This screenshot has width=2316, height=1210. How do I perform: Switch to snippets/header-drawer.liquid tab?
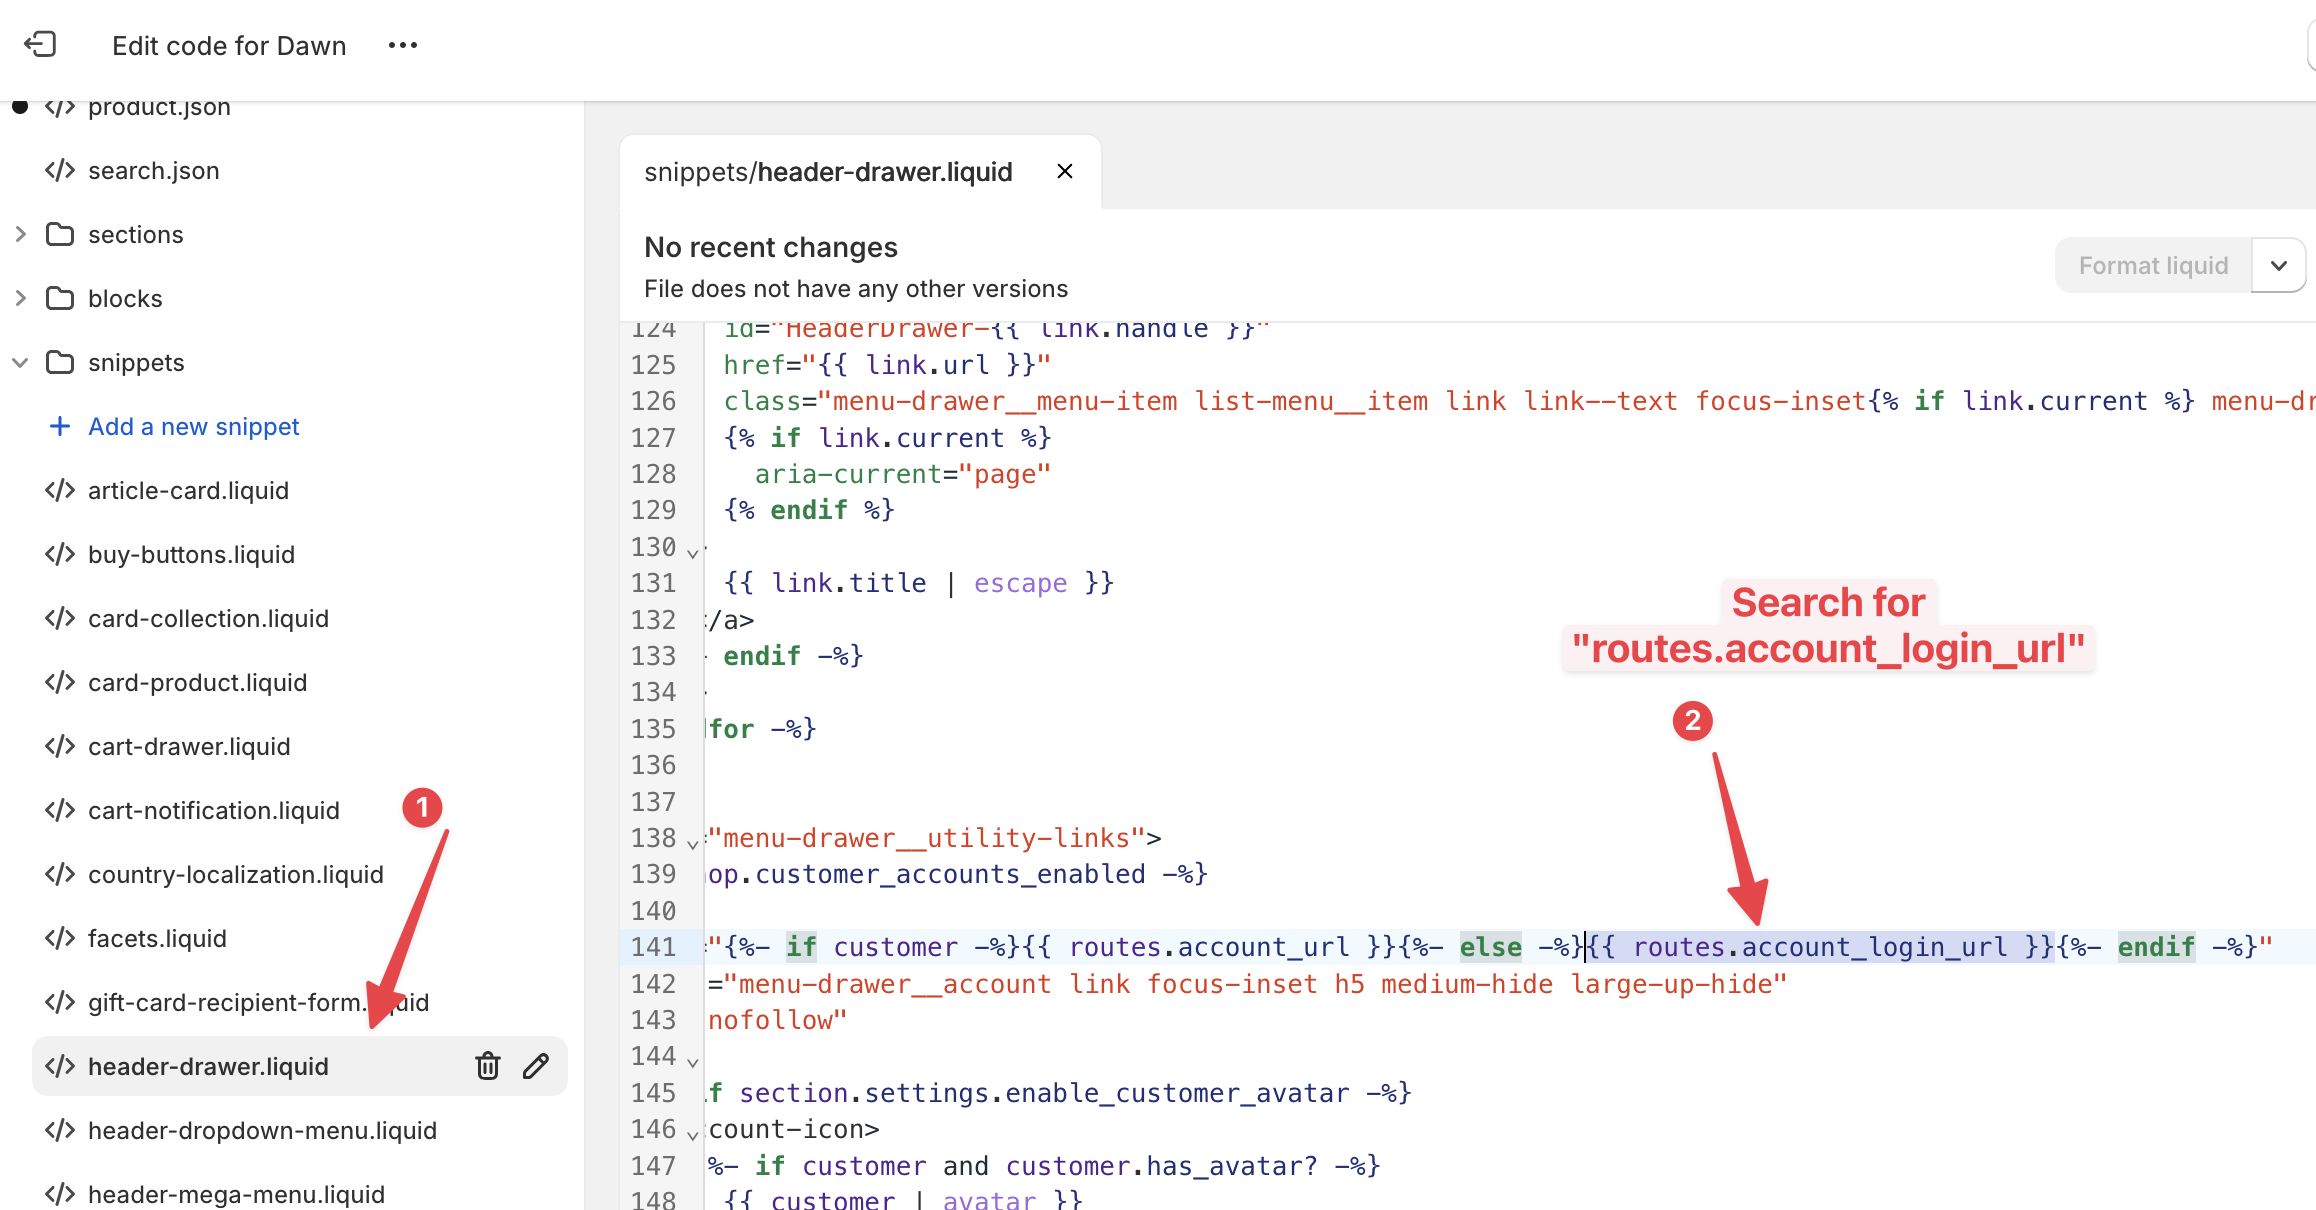[x=828, y=172]
